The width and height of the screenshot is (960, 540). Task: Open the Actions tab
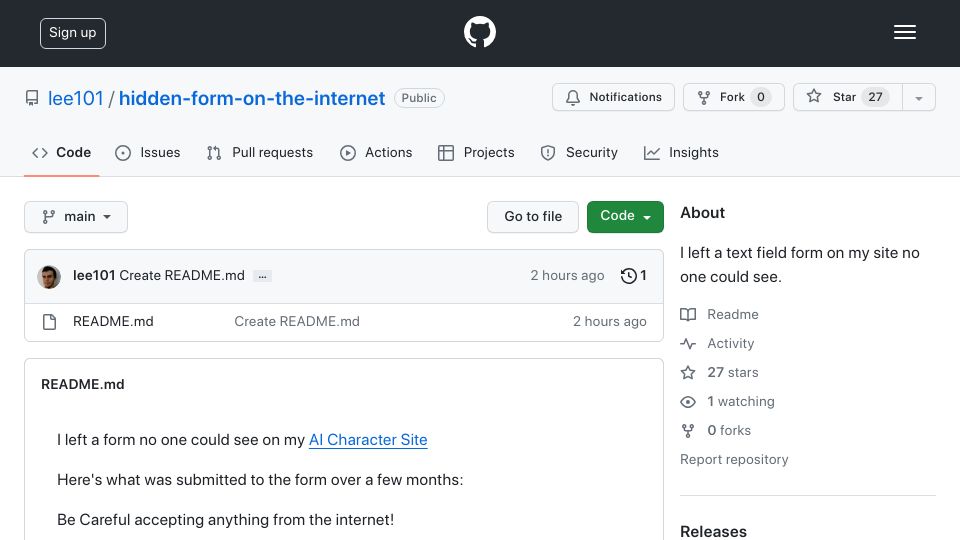click(x=376, y=152)
